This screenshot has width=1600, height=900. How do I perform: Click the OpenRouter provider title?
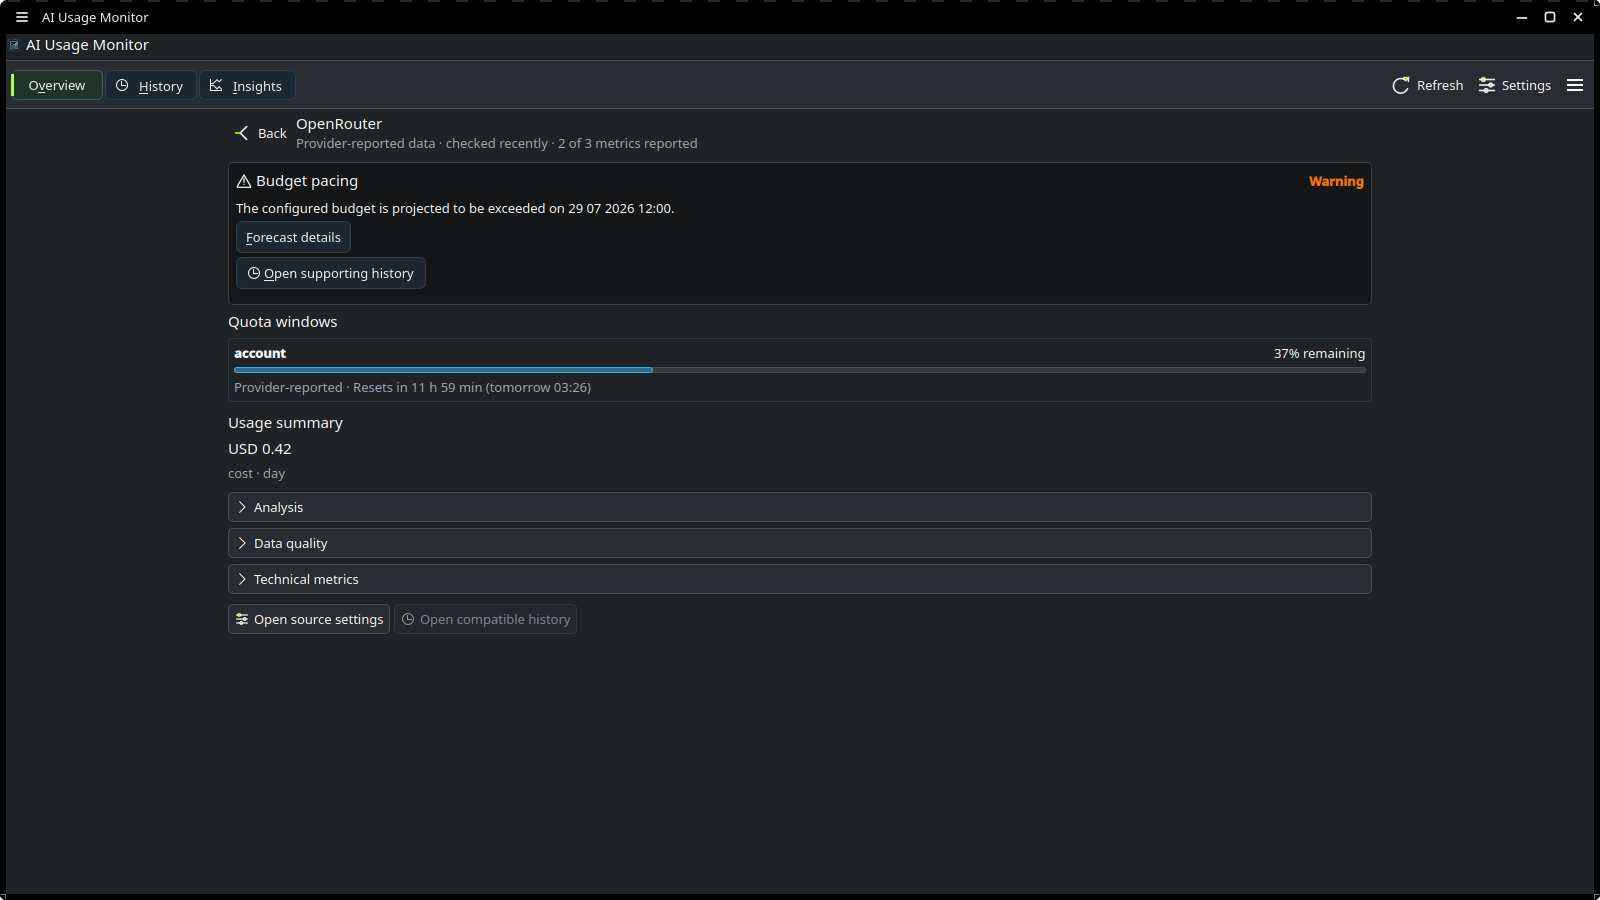tap(339, 124)
